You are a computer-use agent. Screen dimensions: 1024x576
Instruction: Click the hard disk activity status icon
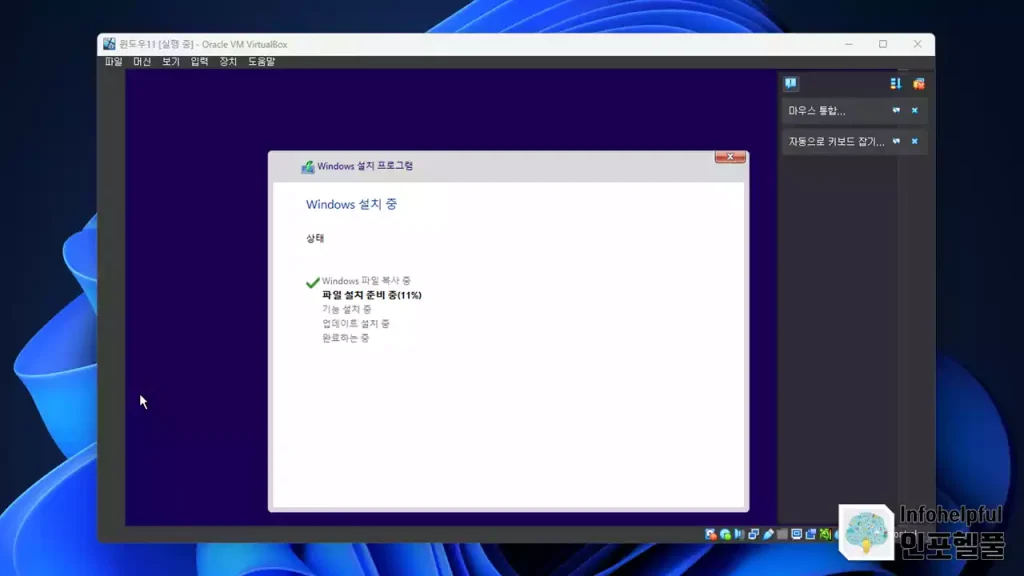coord(711,534)
